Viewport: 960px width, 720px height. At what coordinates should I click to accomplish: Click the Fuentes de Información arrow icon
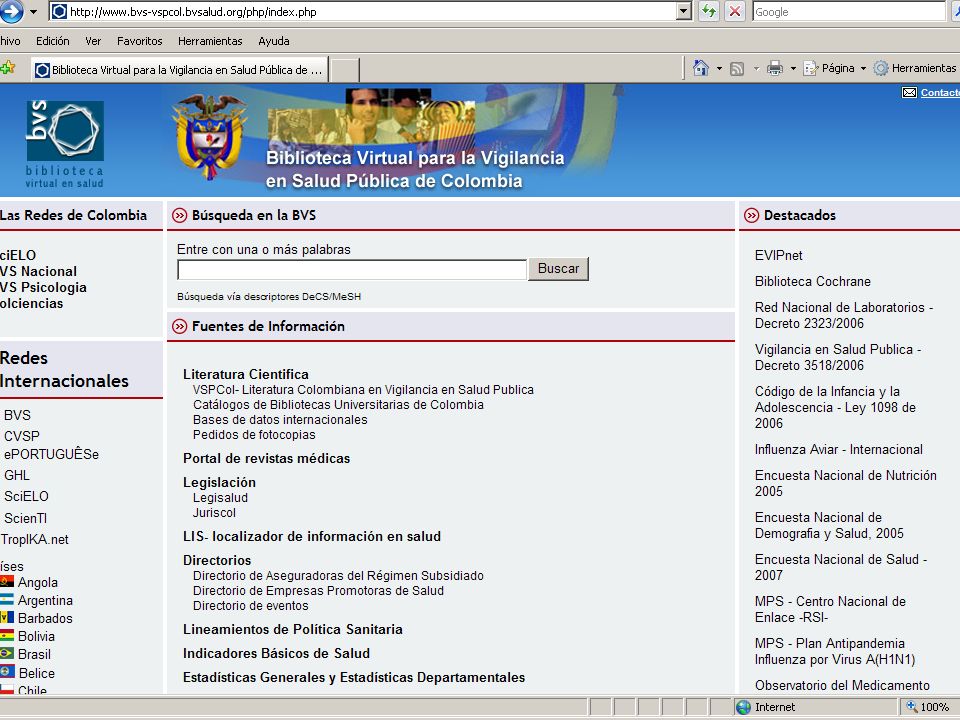pos(179,326)
